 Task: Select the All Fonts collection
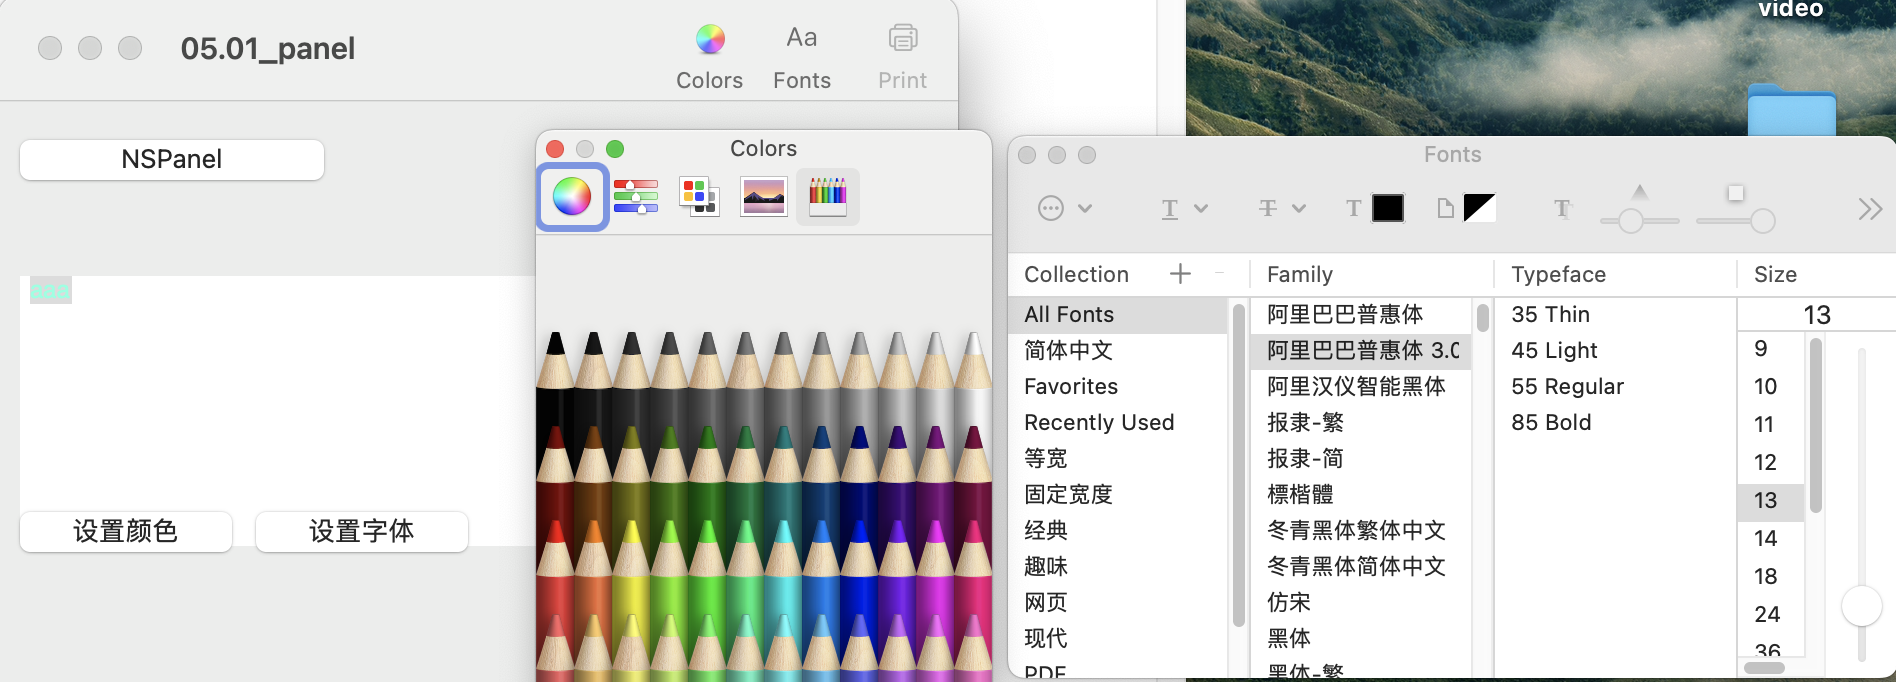pyautogui.click(x=1118, y=315)
